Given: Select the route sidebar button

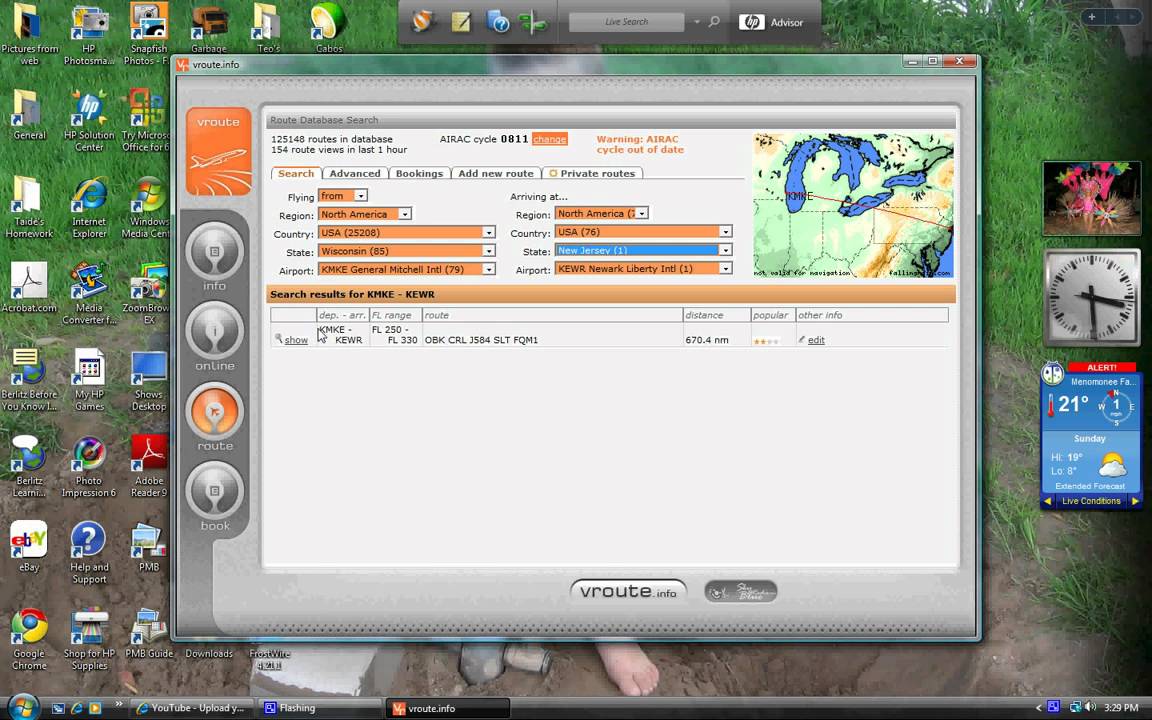Looking at the screenshot, I should (215, 411).
